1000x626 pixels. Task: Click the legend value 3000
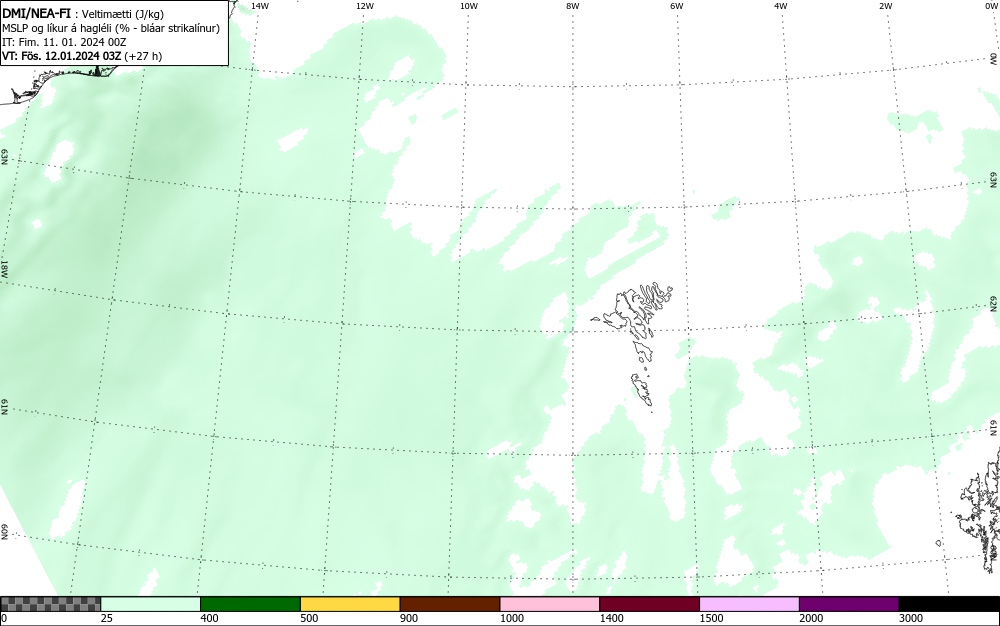(911, 618)
